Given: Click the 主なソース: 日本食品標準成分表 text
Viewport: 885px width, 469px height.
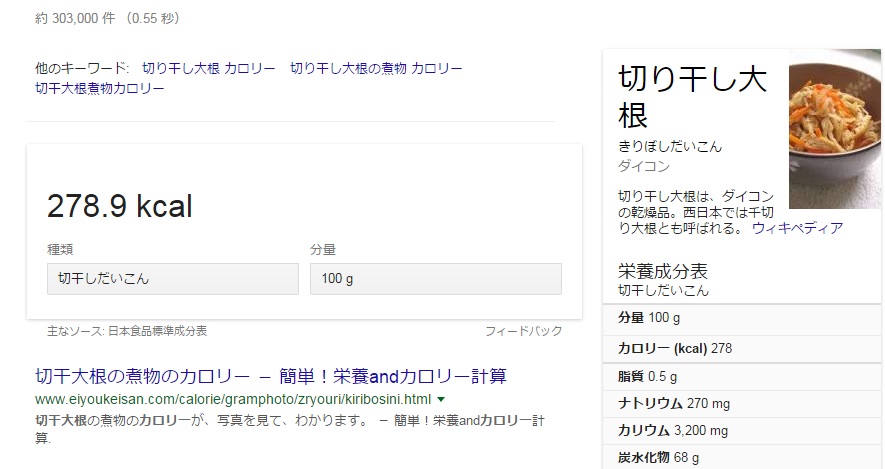Looking at the screenshot, I should pyautogui.click(x=127, y=331).
